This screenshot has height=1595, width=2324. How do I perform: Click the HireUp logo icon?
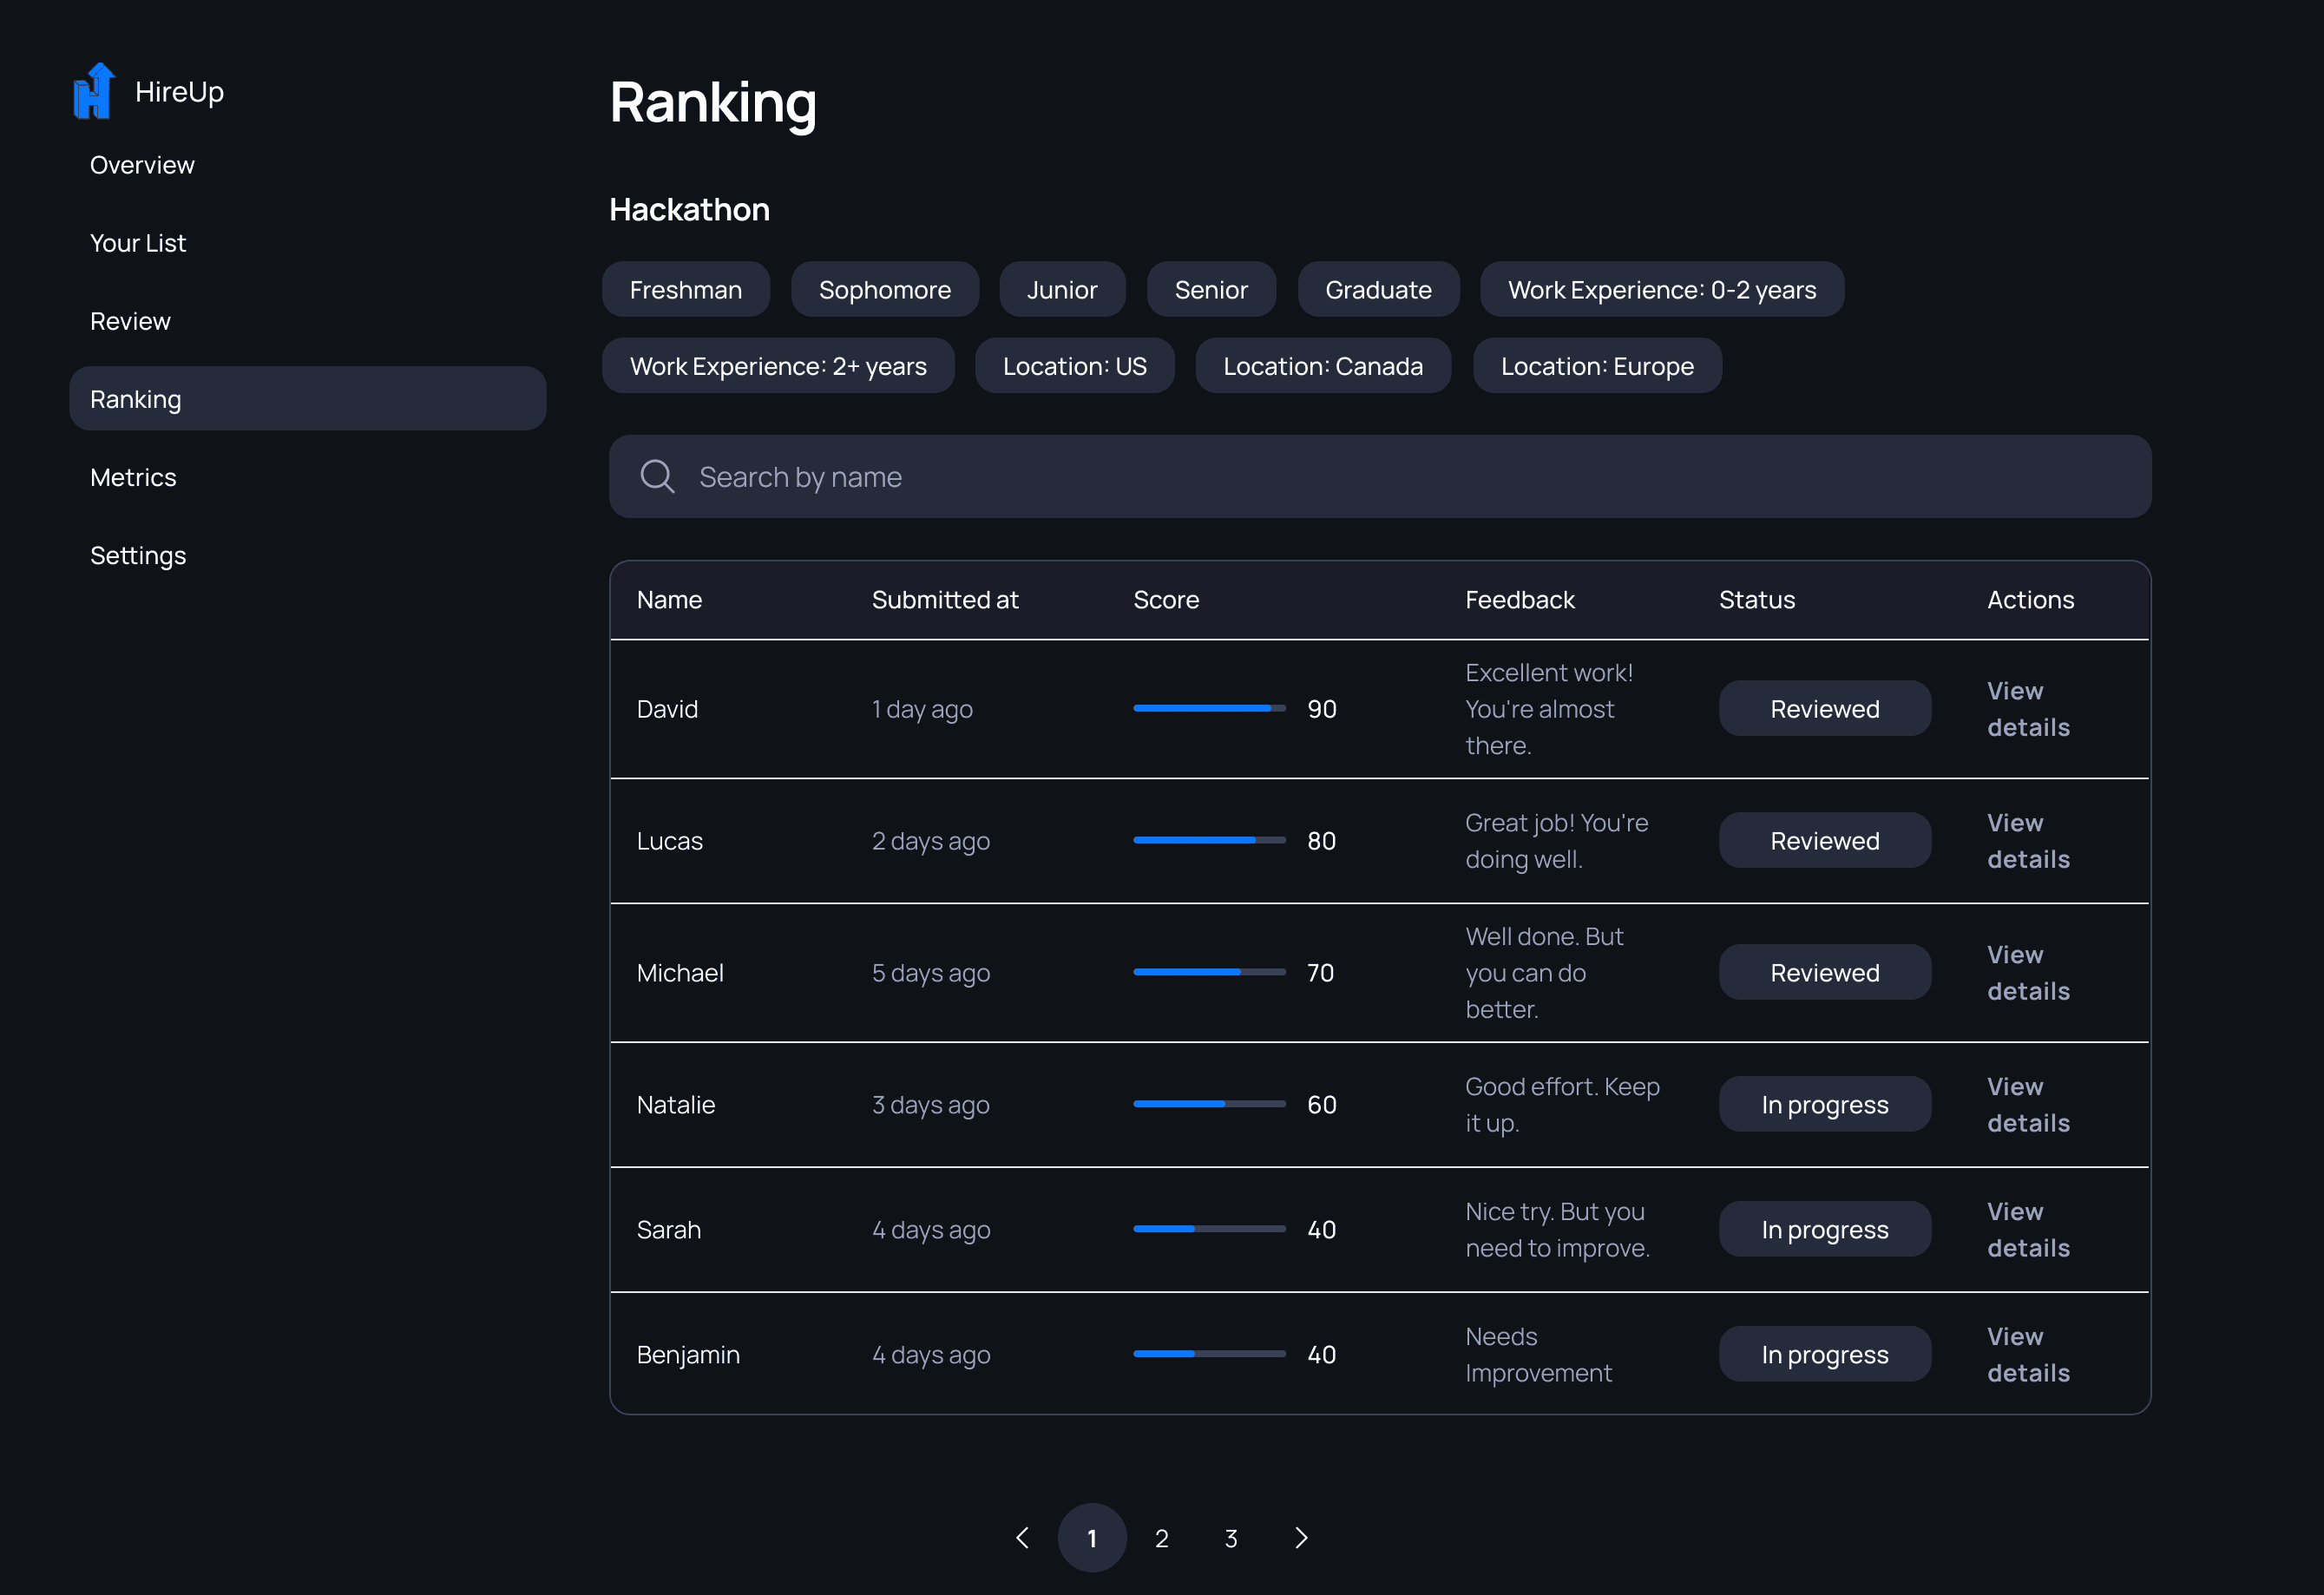pos(94,91)
